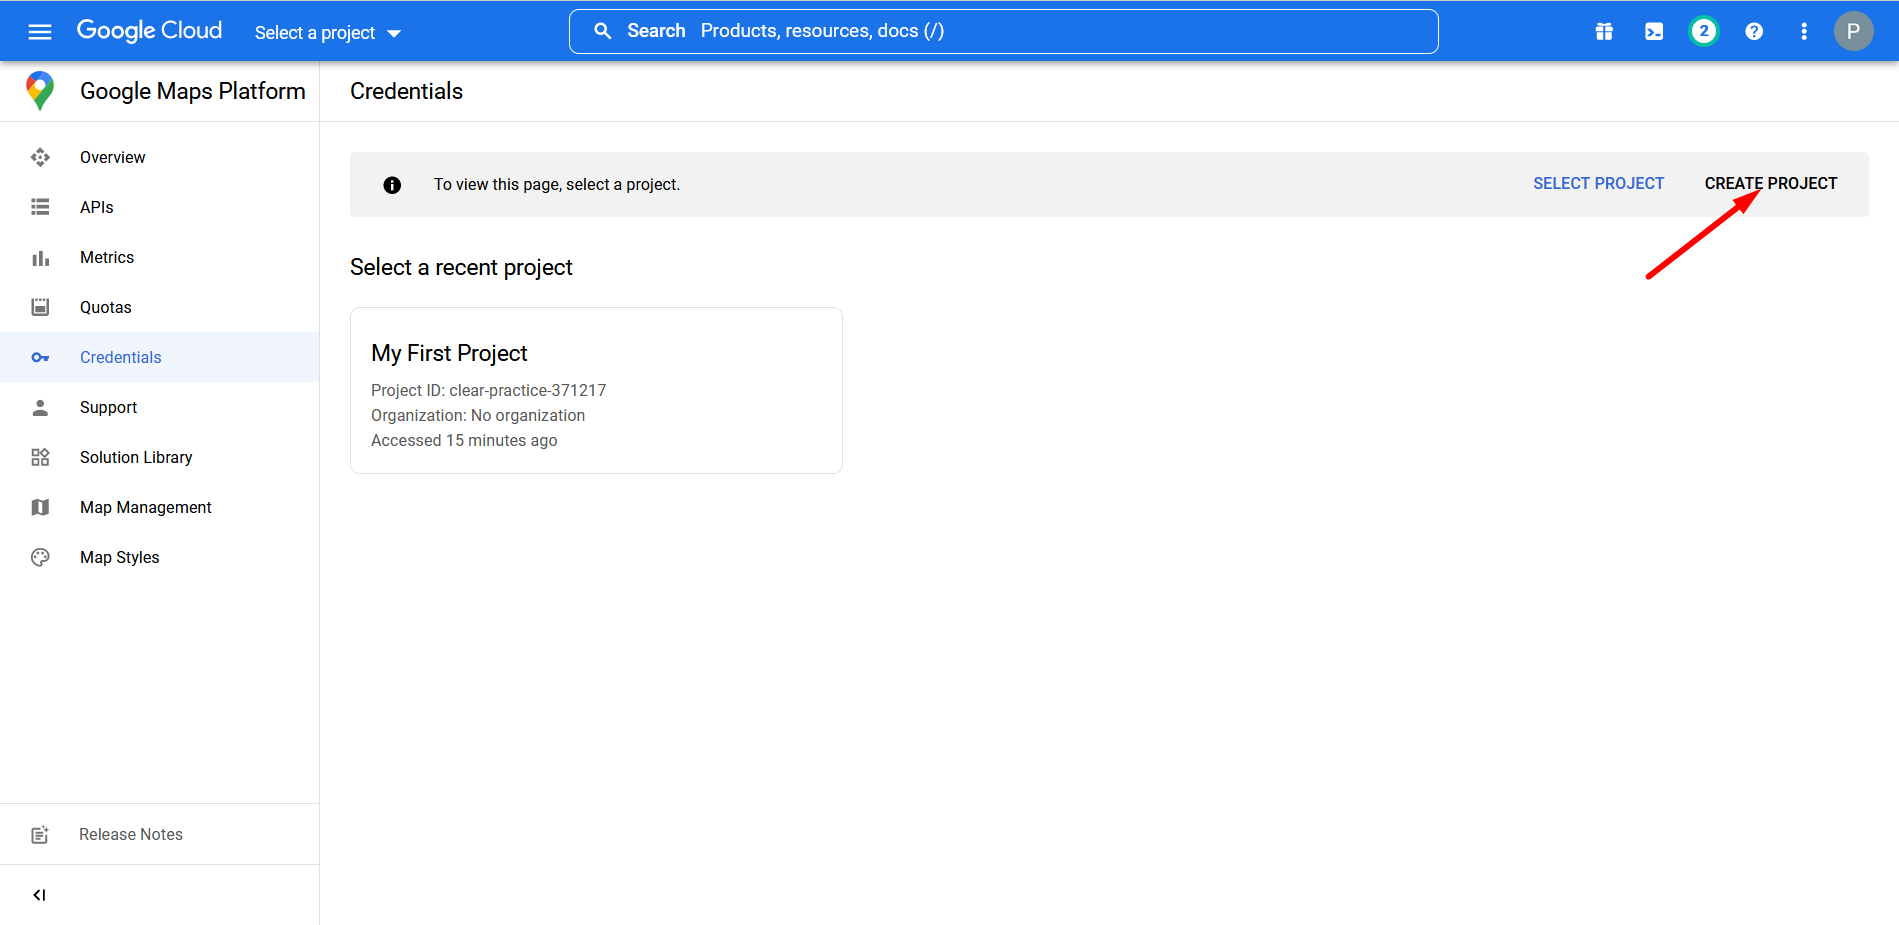This screenshot has width=1899, height=925.
Task: Click the Support person icon
Action: (40, 407)
